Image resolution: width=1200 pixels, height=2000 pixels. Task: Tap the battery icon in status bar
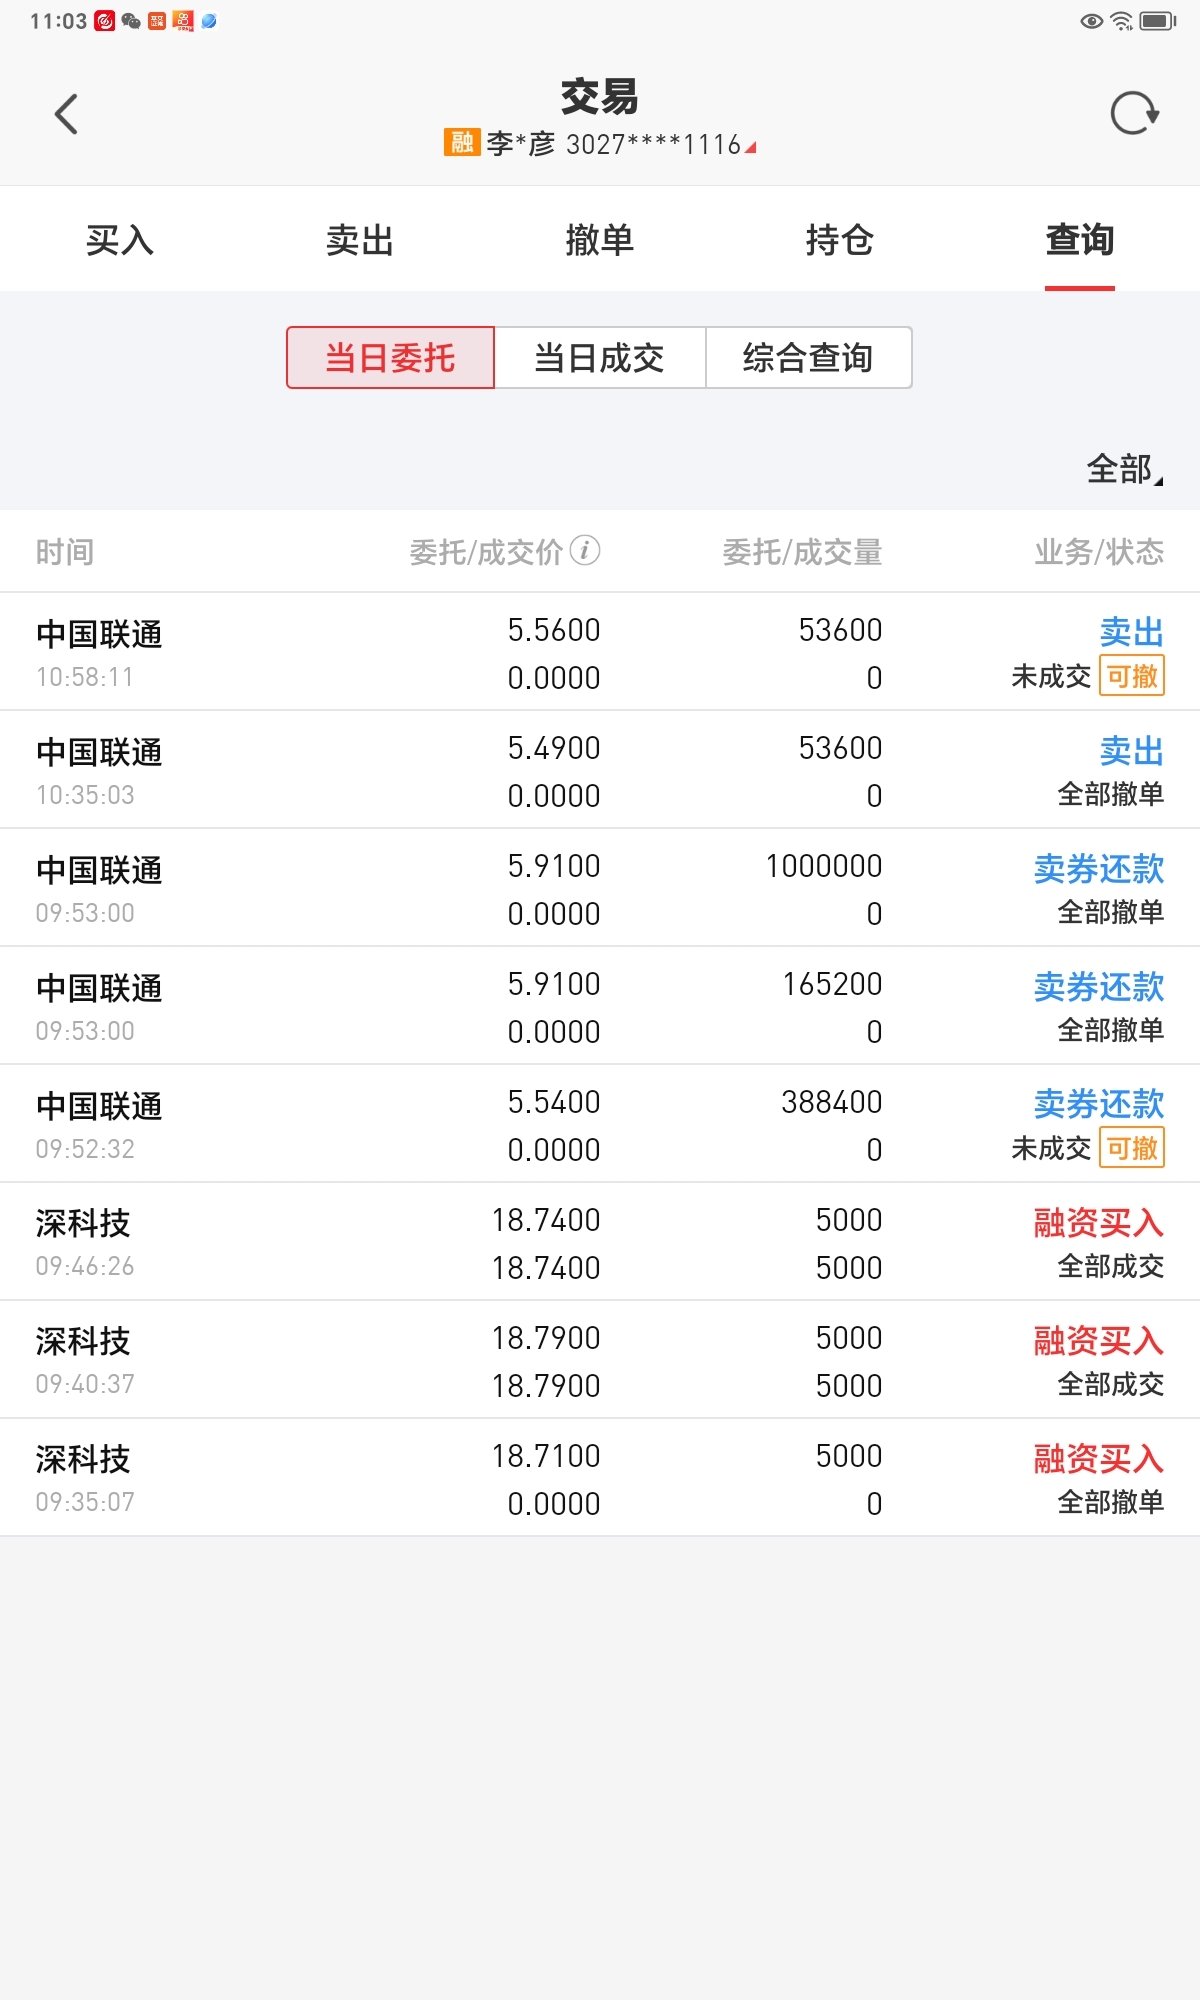click(x=1159, y=21)
